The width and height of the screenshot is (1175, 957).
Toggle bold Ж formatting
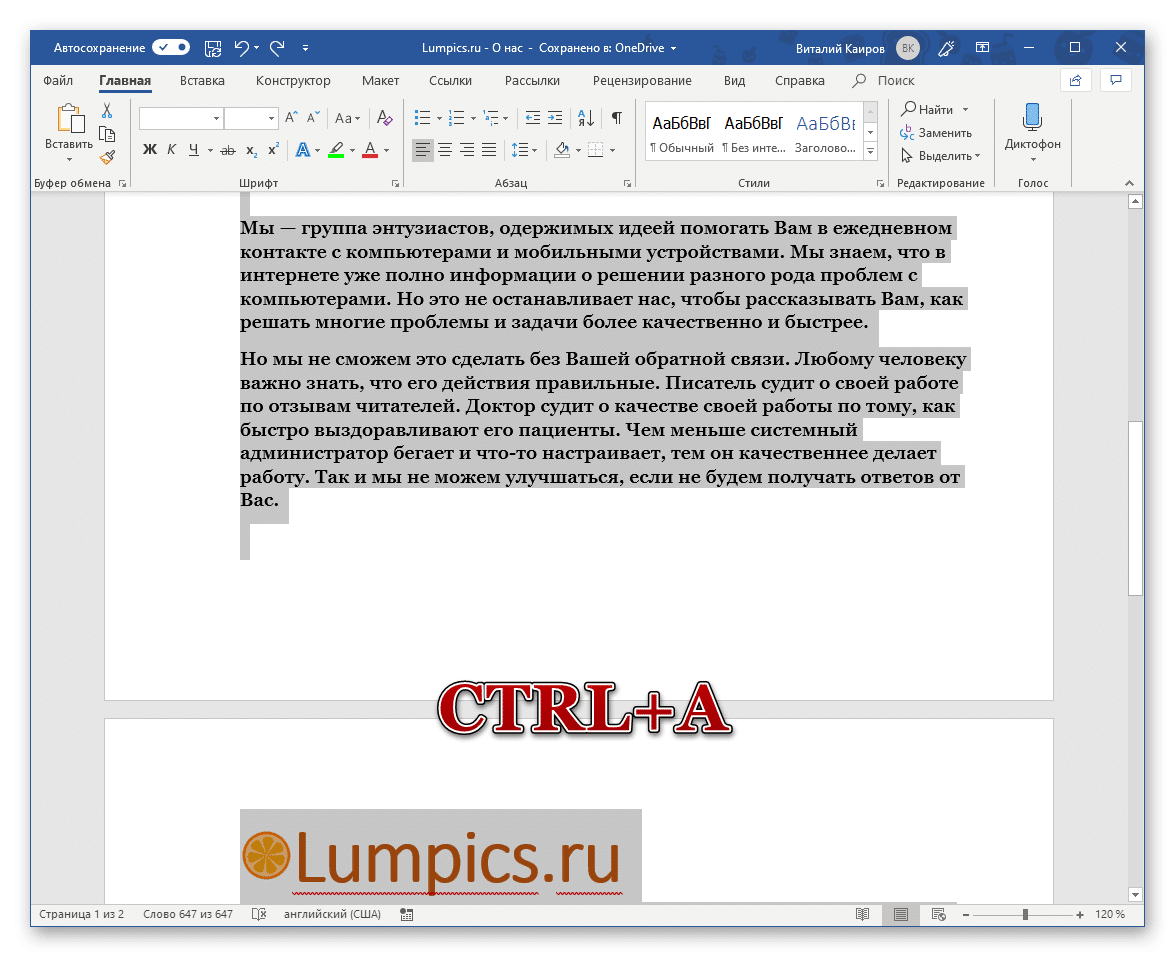click(150, 150)
